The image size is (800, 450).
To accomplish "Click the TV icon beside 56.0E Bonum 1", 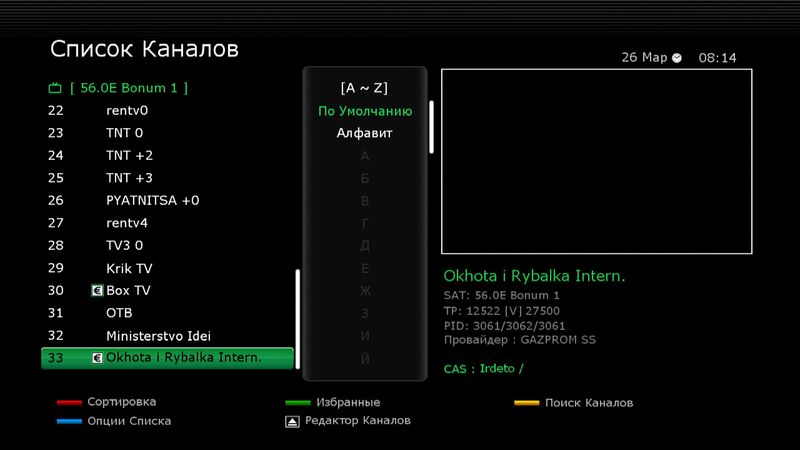I will coord(55,88).
